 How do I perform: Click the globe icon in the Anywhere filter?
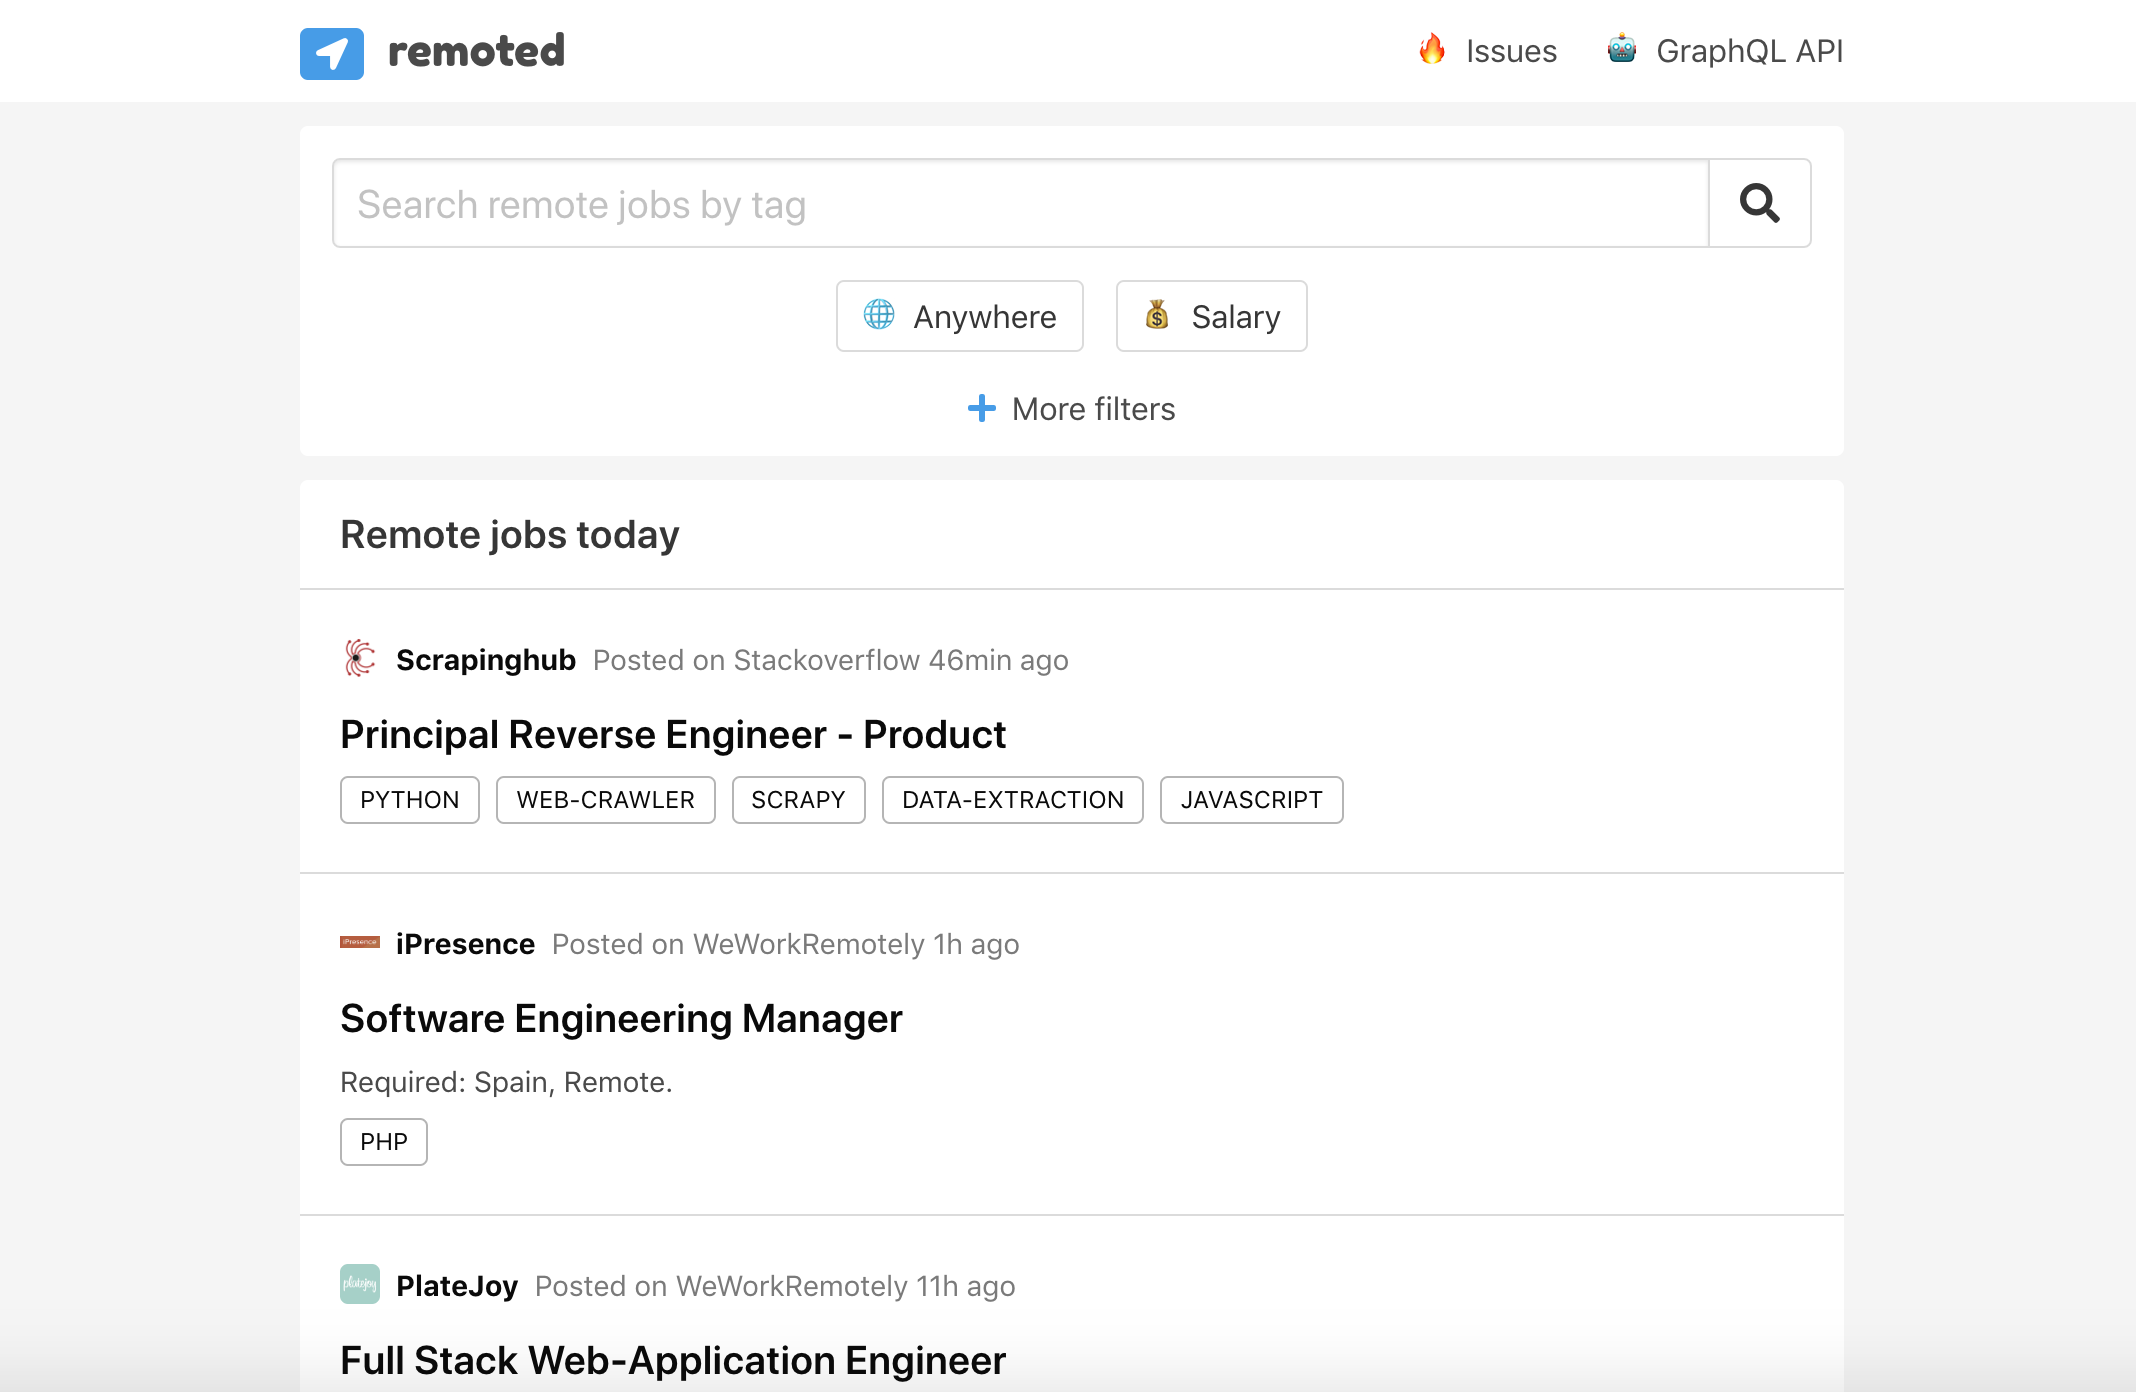[878, 316]
